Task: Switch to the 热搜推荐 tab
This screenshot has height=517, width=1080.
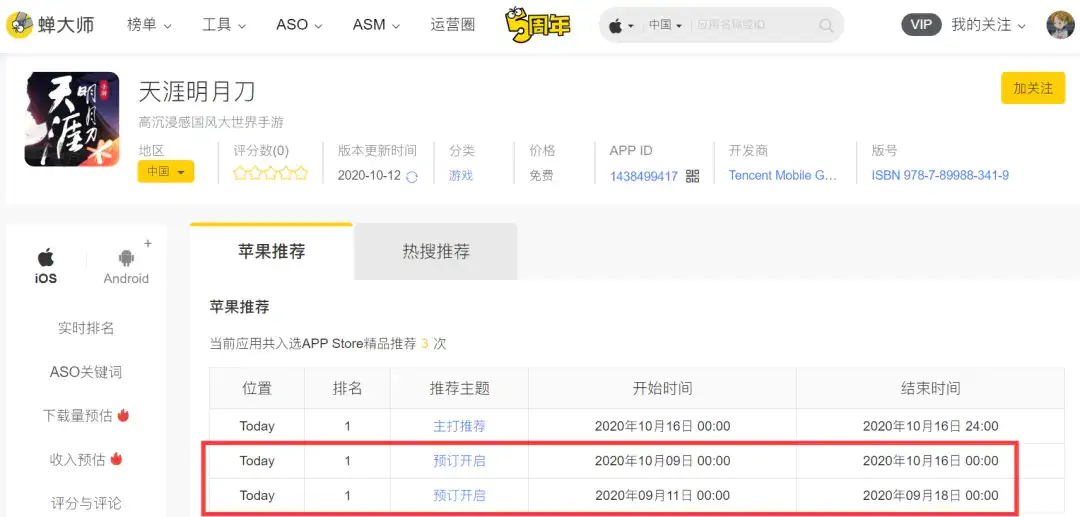Action: coord(436,251)
